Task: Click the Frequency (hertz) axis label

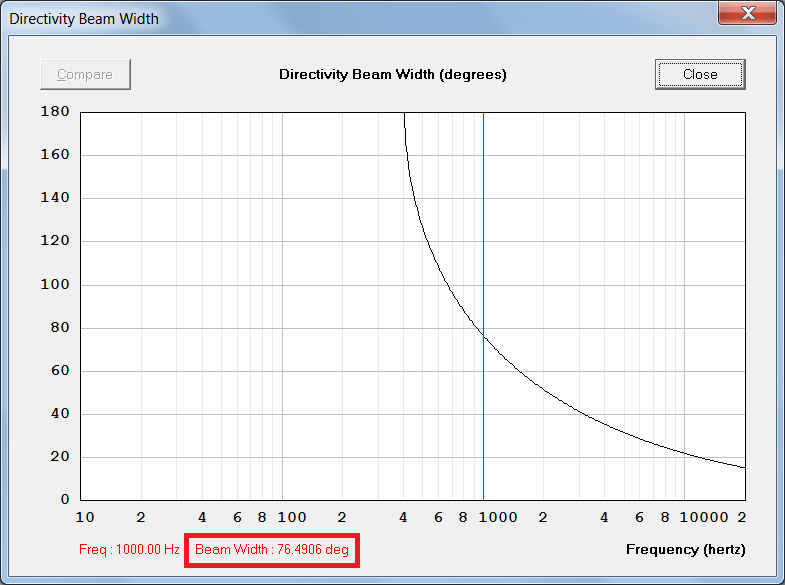Action: (685, 549)
